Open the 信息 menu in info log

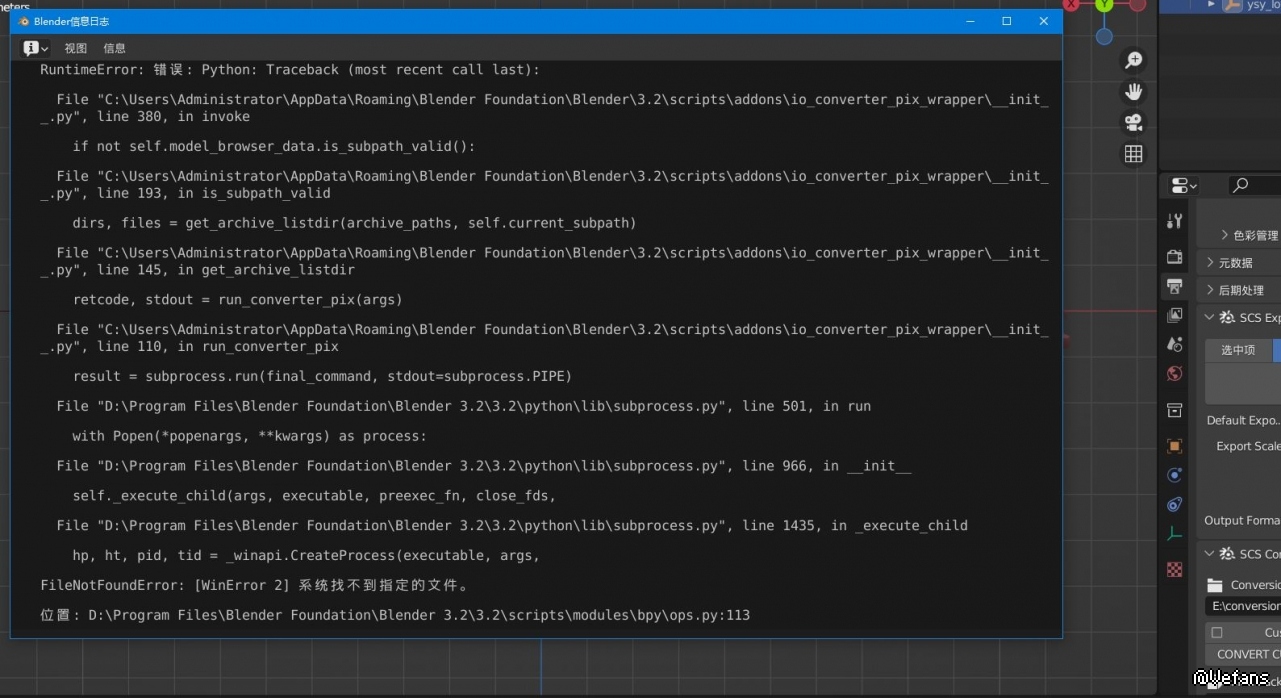115,48
